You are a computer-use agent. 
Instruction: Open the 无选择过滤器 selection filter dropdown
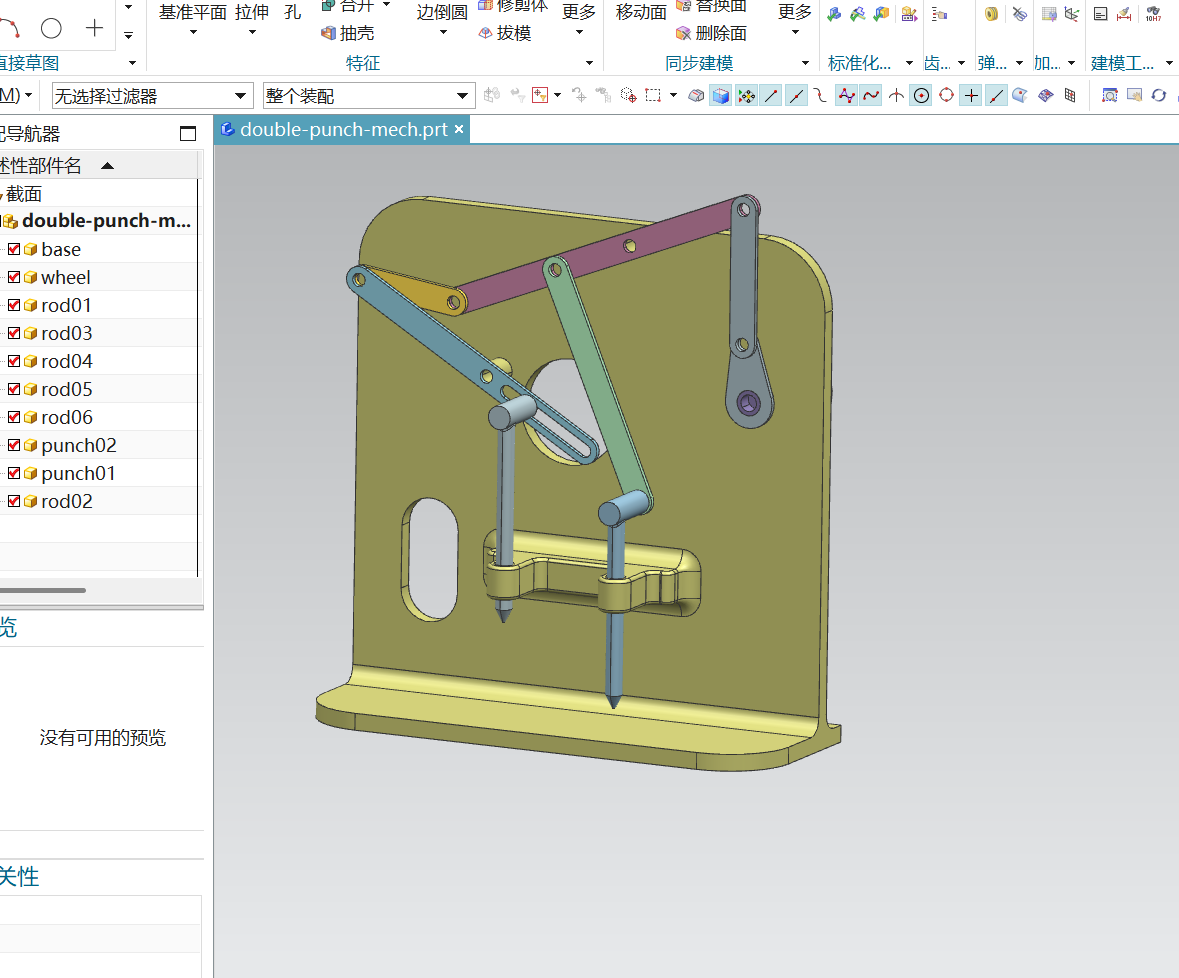(241, 96)
